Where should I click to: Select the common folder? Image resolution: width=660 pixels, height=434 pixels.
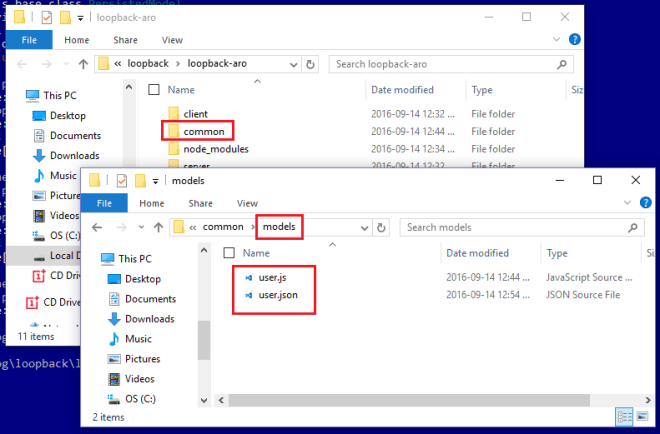(204, 132)
